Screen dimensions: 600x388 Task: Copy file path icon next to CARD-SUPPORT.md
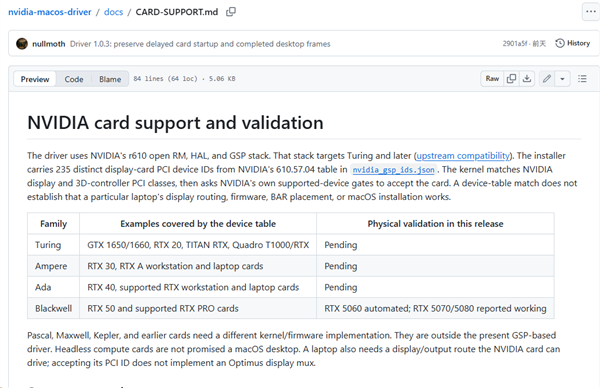pos(231,12)
